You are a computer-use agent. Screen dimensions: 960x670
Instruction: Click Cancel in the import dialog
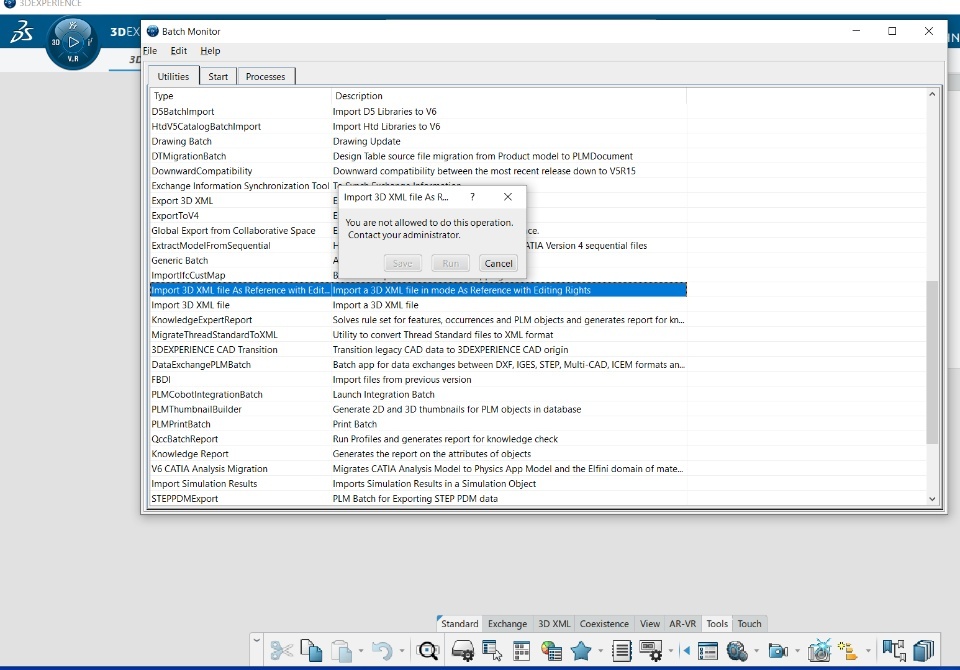[x=498, y=263]
